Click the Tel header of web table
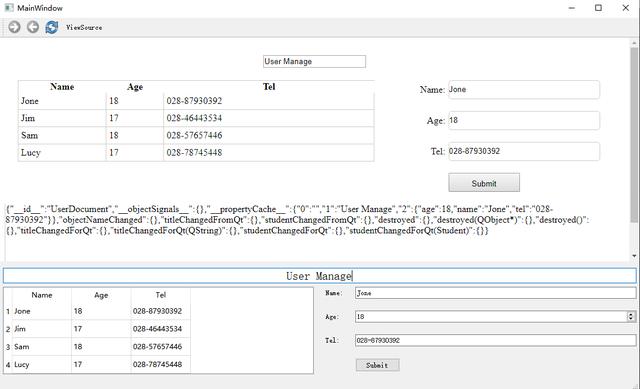This screenshot has height=389, width=640. (269, 87)
